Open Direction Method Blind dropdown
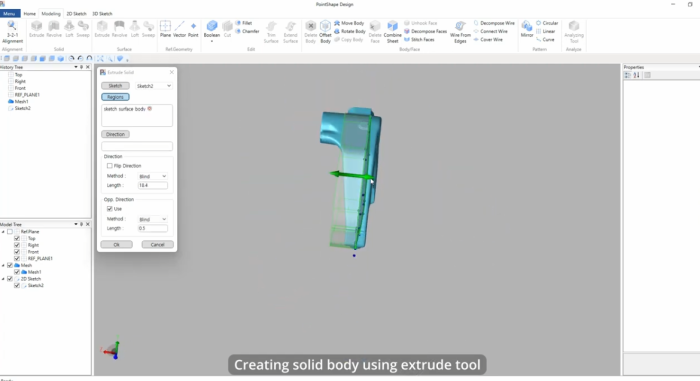 153,176
